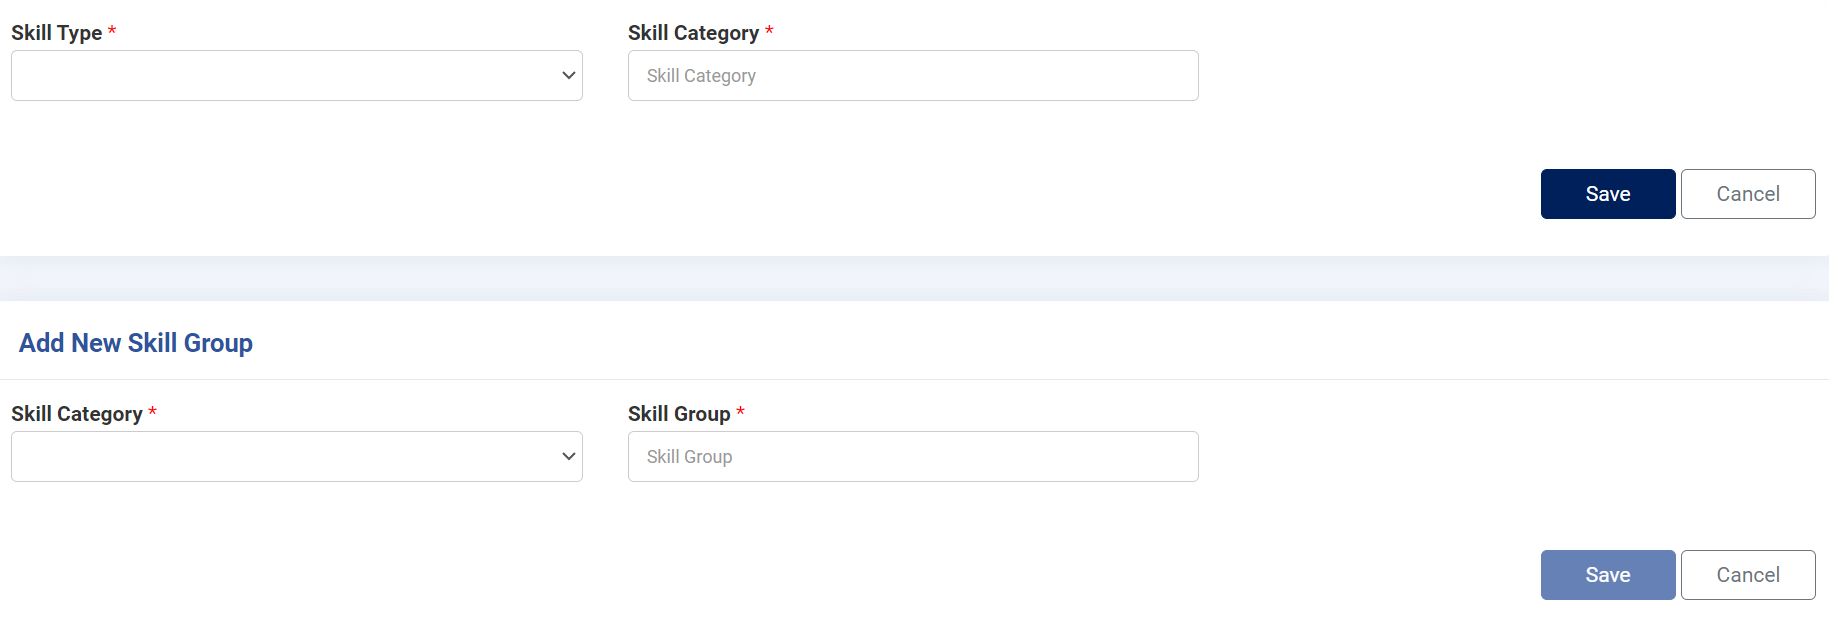Click the chevron arrow in Skill Category select
The image size is (1829, 633).
pyautogui.click(x=569, y=457)
